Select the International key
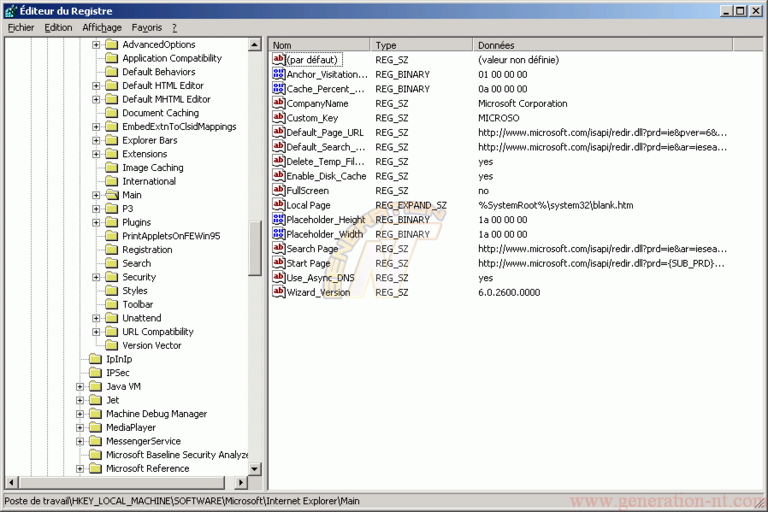 click(149, 181)
